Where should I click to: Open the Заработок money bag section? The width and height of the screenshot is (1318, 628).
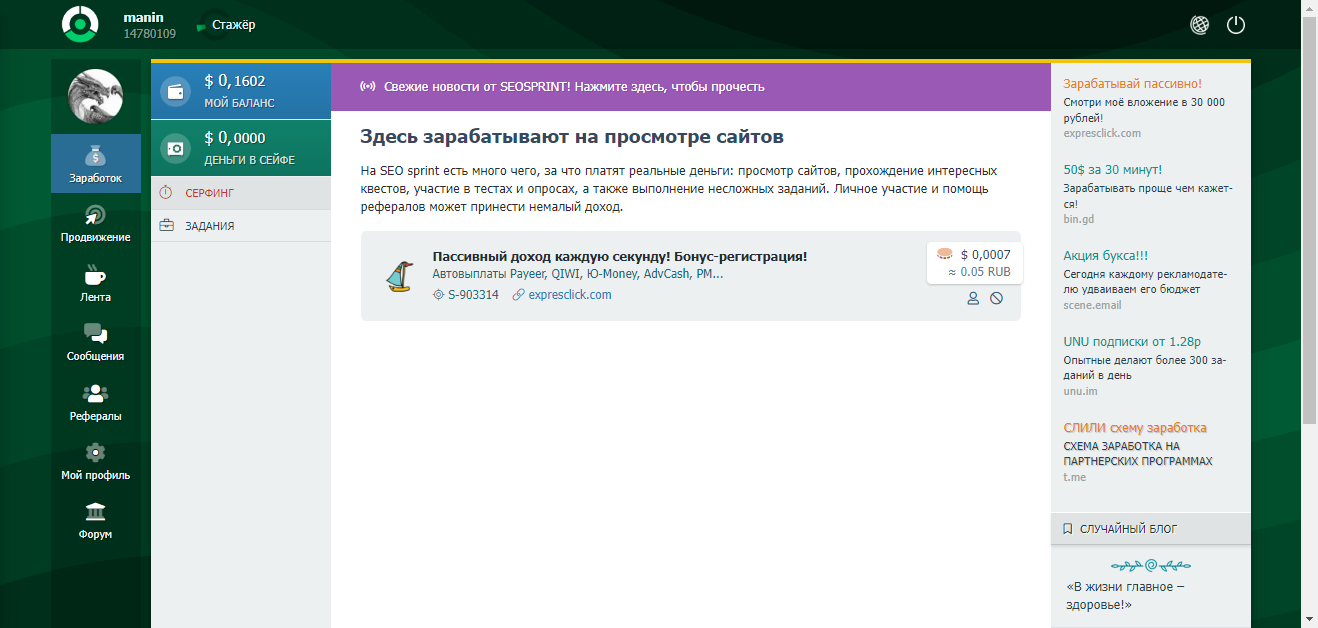coord(96,164)
